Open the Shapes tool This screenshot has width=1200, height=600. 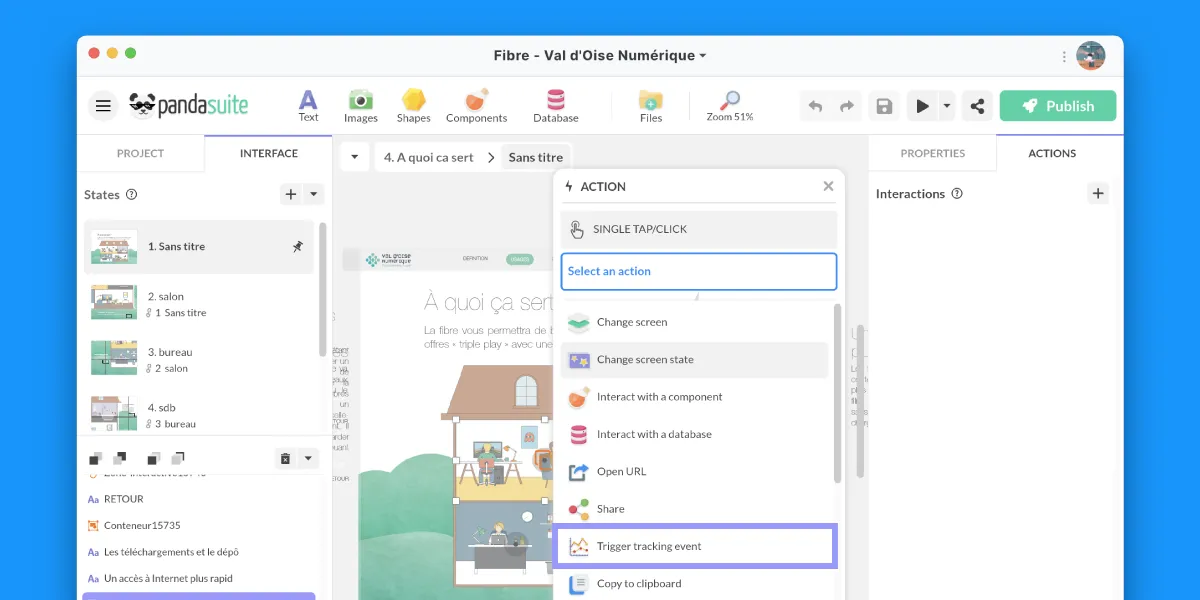tap(413, 105)
